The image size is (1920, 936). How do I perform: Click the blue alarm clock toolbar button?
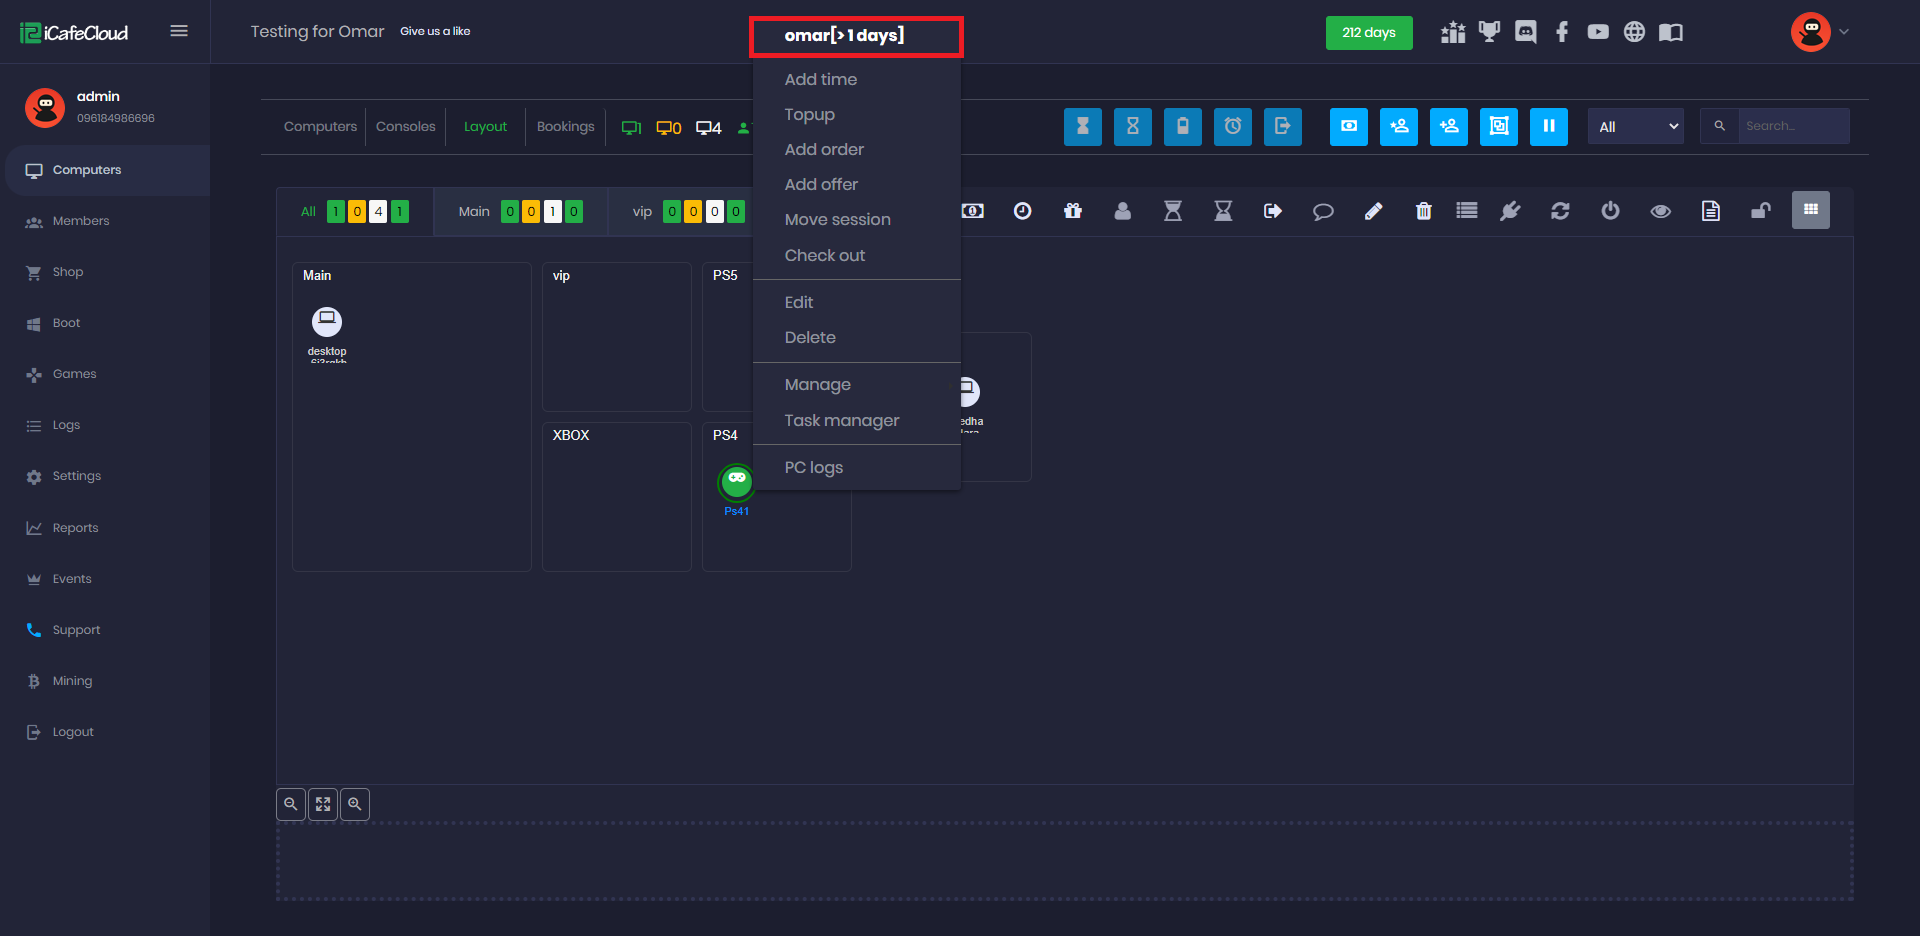1232,127
